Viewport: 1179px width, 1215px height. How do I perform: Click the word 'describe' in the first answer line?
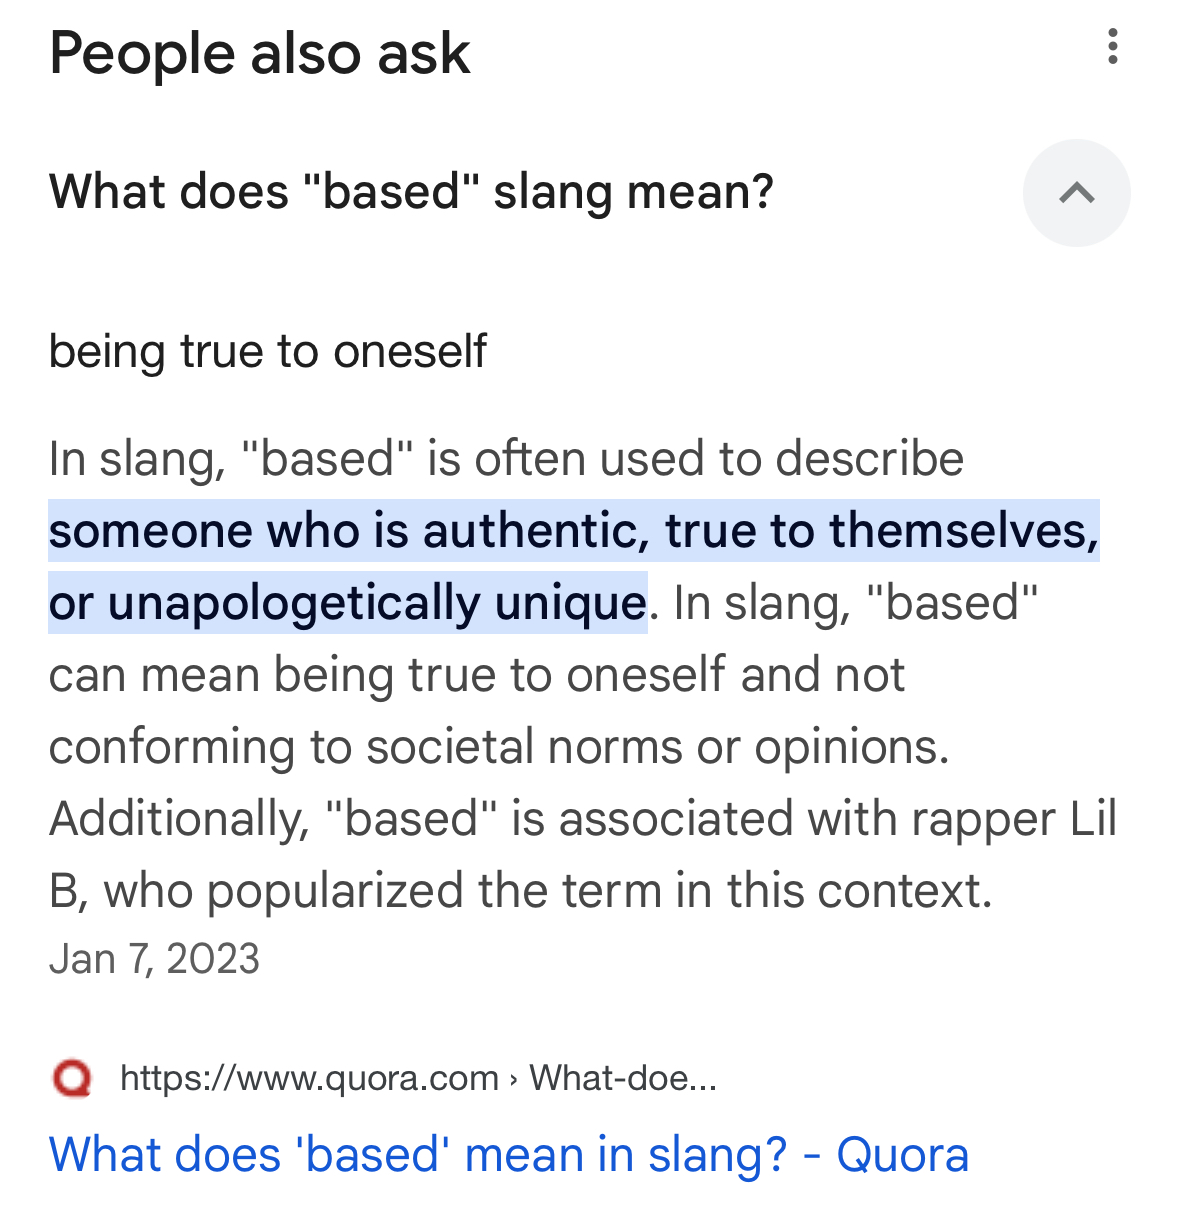point(869,459)
